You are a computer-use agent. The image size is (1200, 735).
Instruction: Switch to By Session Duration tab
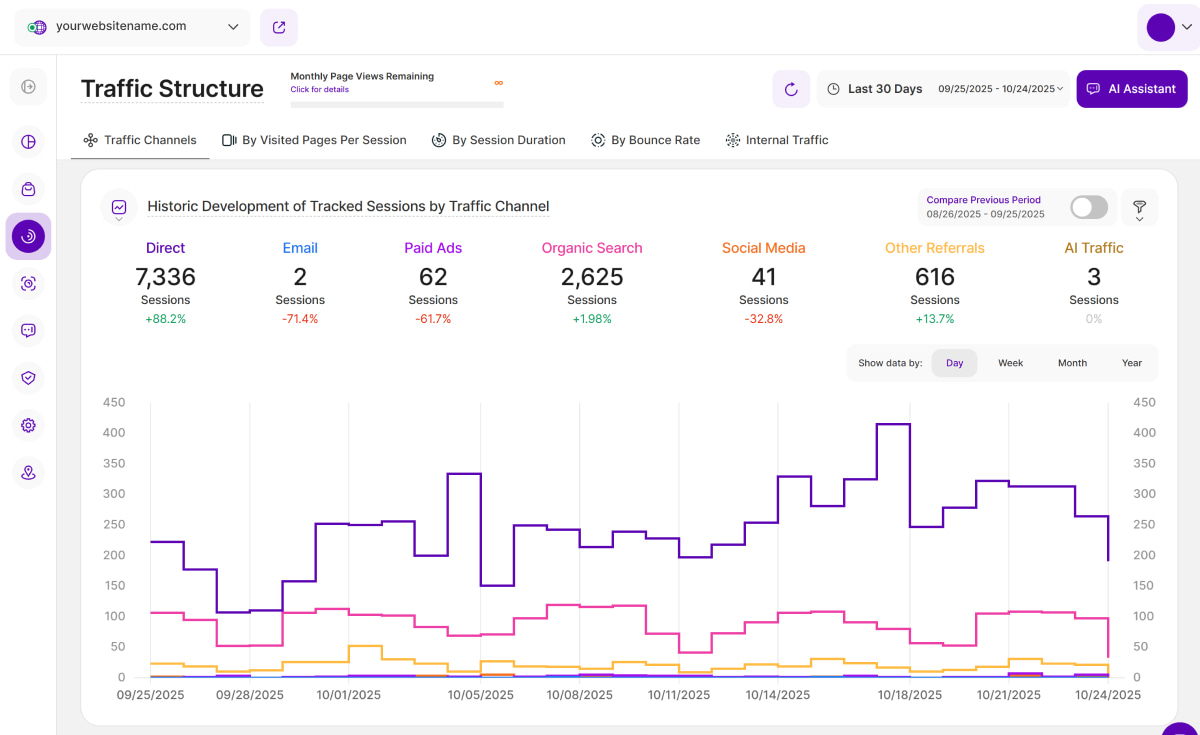498,140
